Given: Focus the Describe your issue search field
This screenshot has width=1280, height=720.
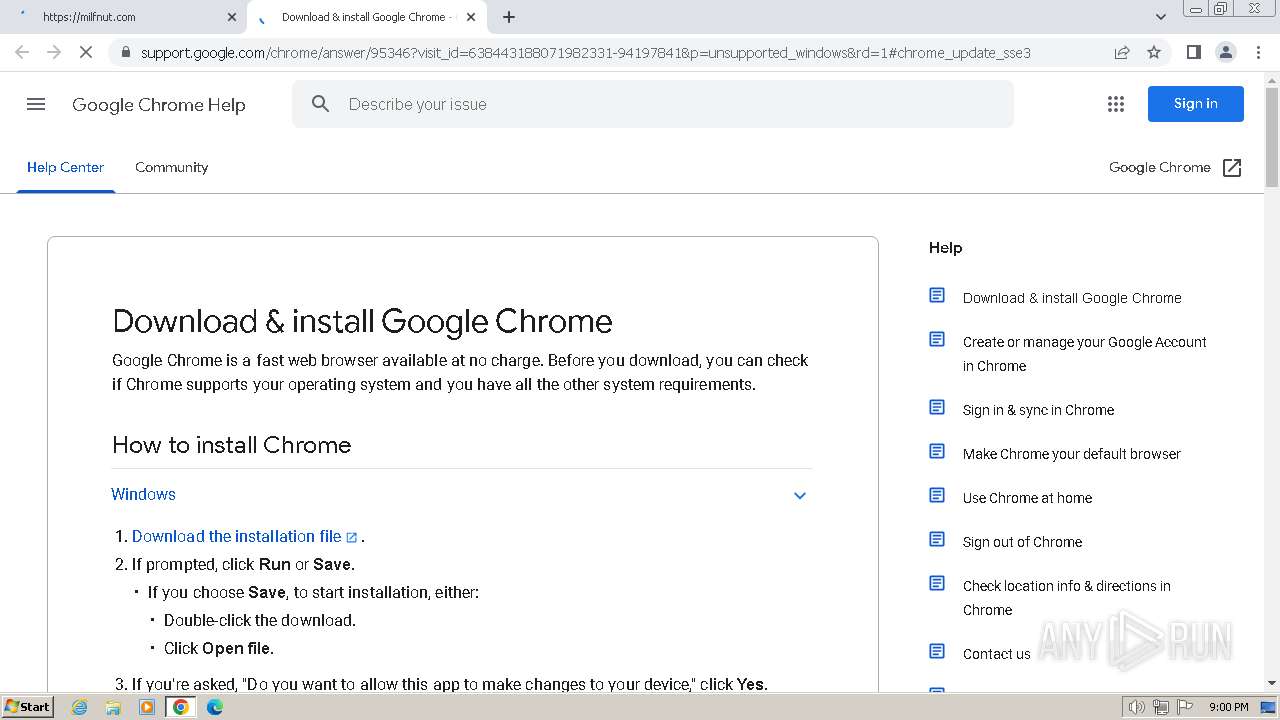Looking at the screenshot, I should point(653,104).
